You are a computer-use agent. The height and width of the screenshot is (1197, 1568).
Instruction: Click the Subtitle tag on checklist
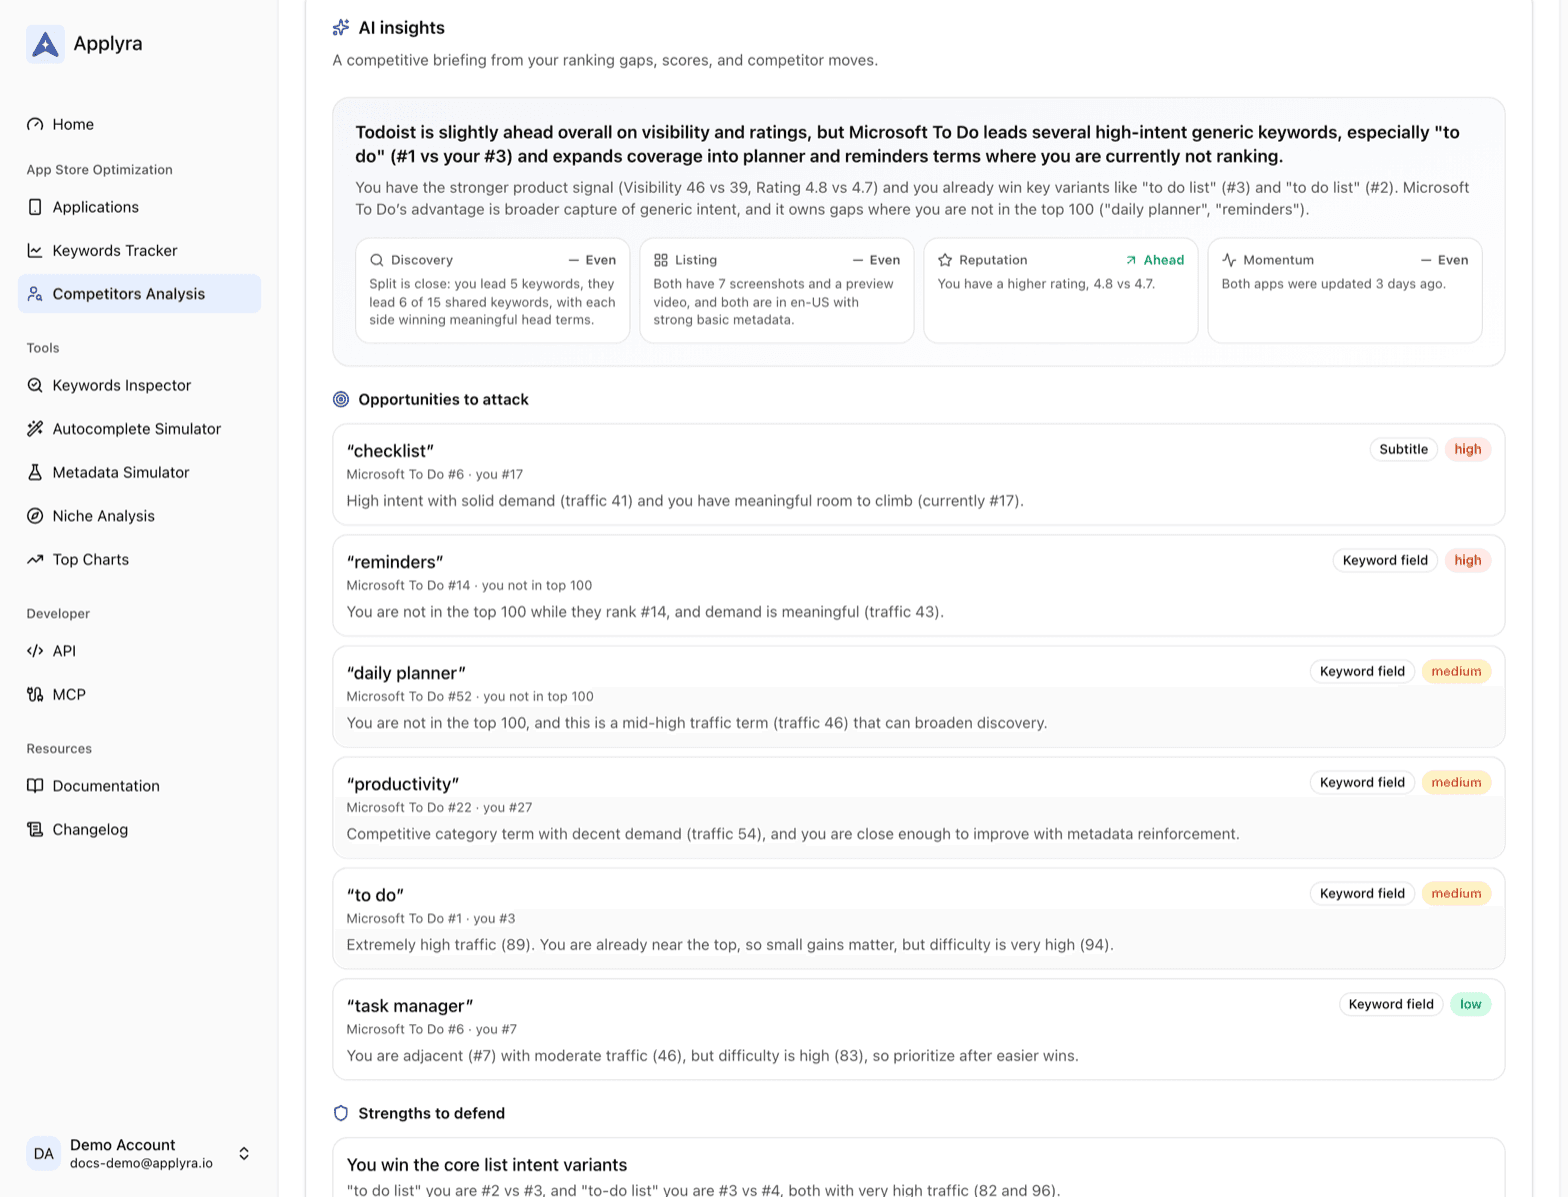(x=1403, y=449)
